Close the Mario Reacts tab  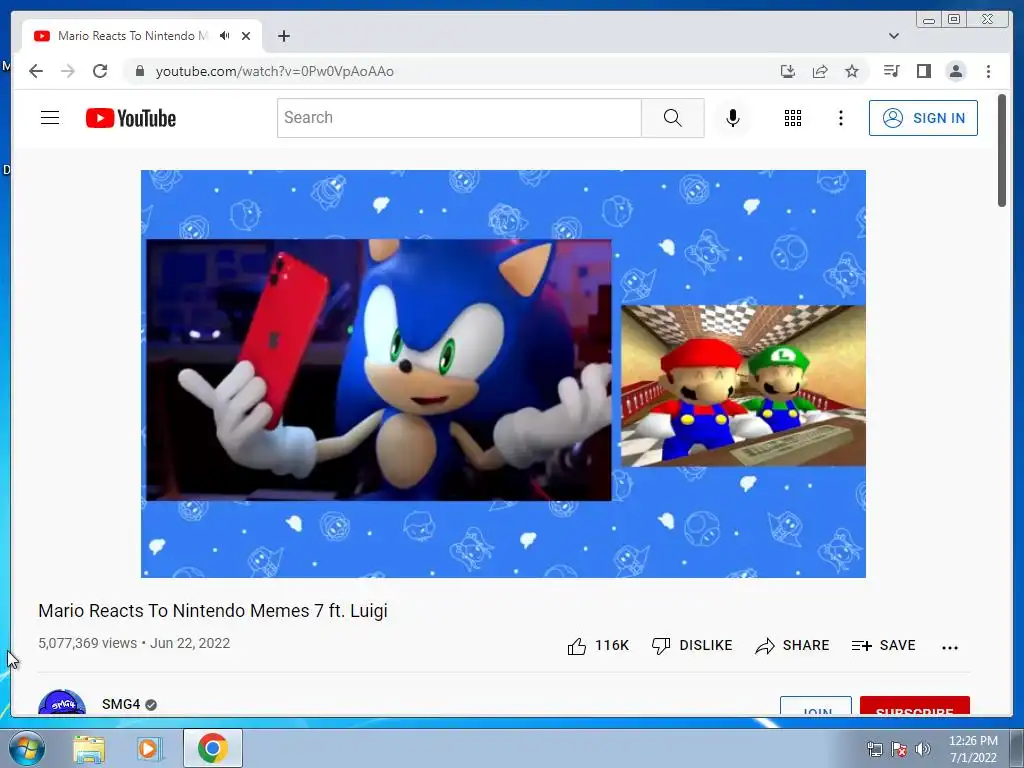[x=246, y=36]
